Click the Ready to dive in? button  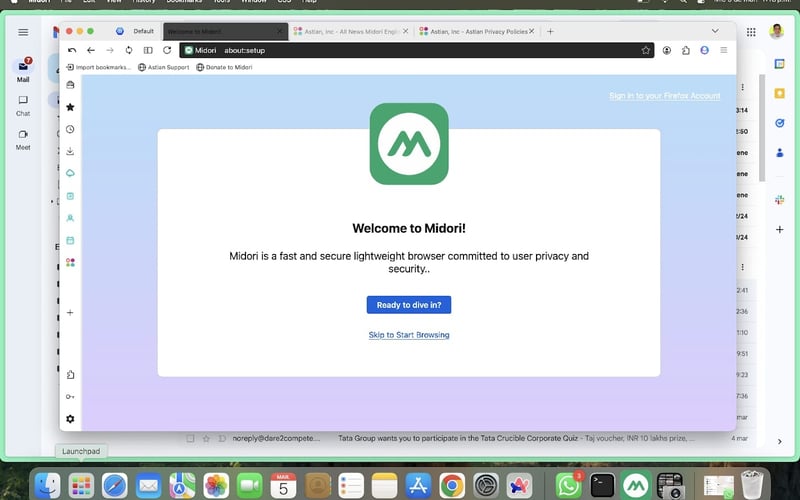pos(409,305)
